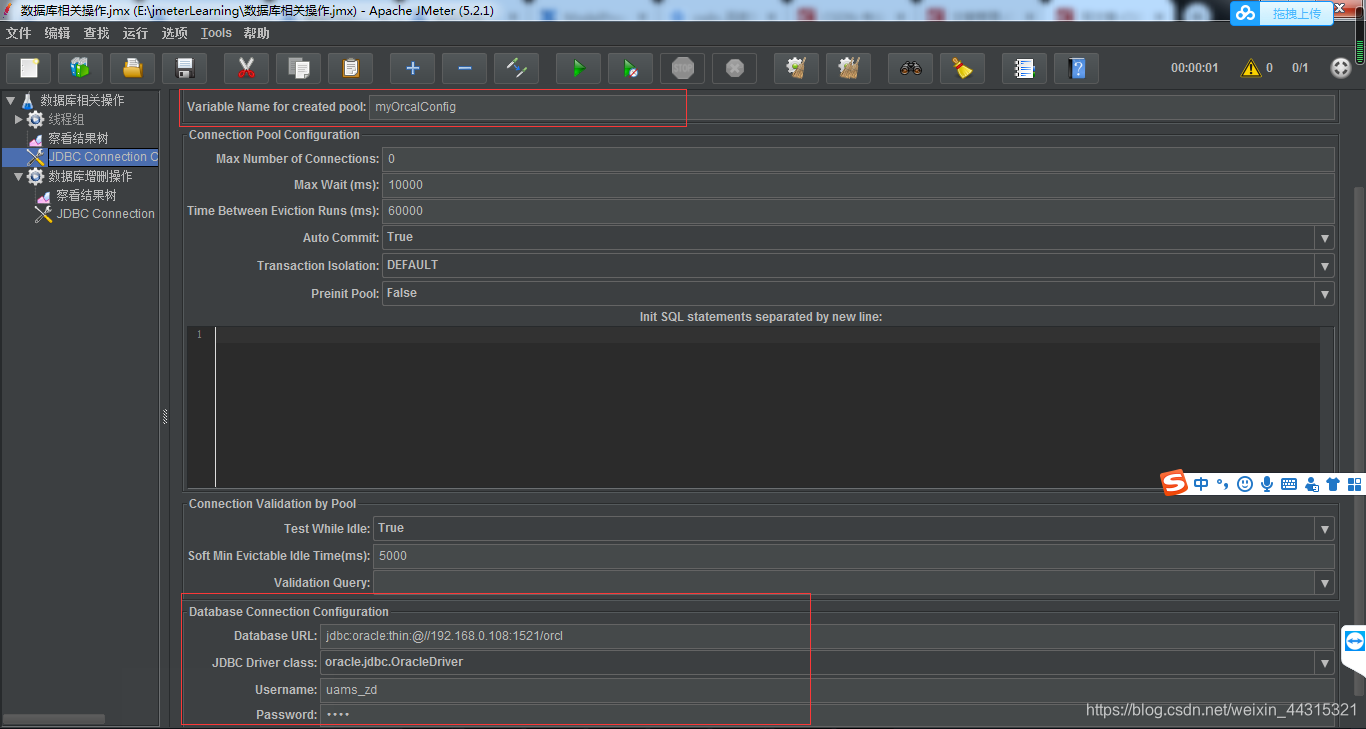Save the test plan
The image size is (1366, 729).
(185, 68)
